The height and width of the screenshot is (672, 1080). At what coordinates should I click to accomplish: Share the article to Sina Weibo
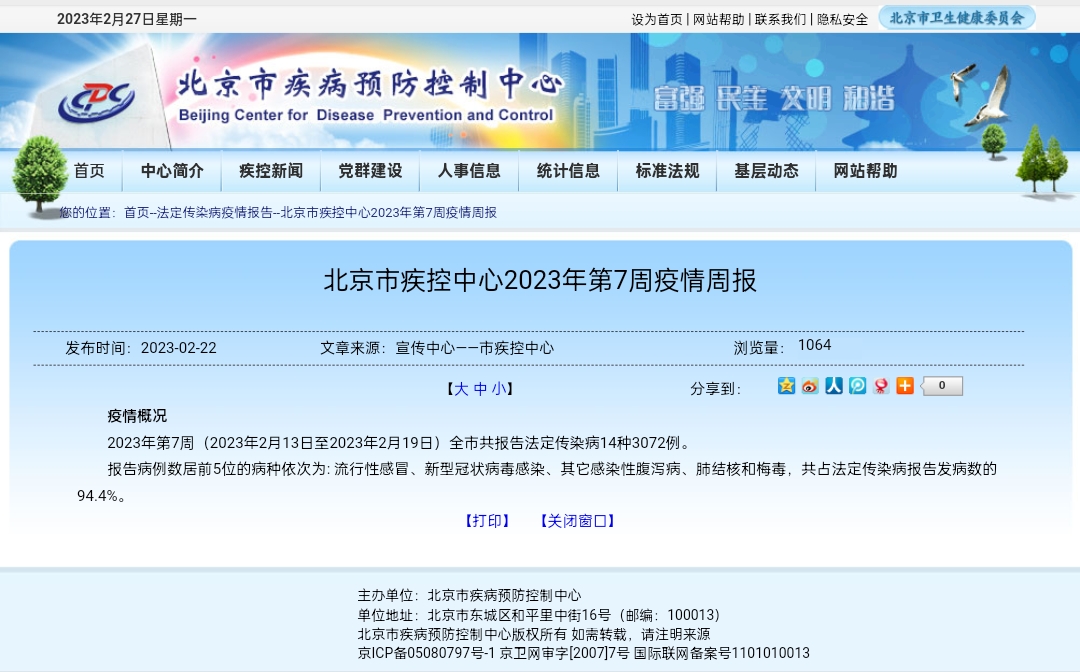[x=810, y=386]
